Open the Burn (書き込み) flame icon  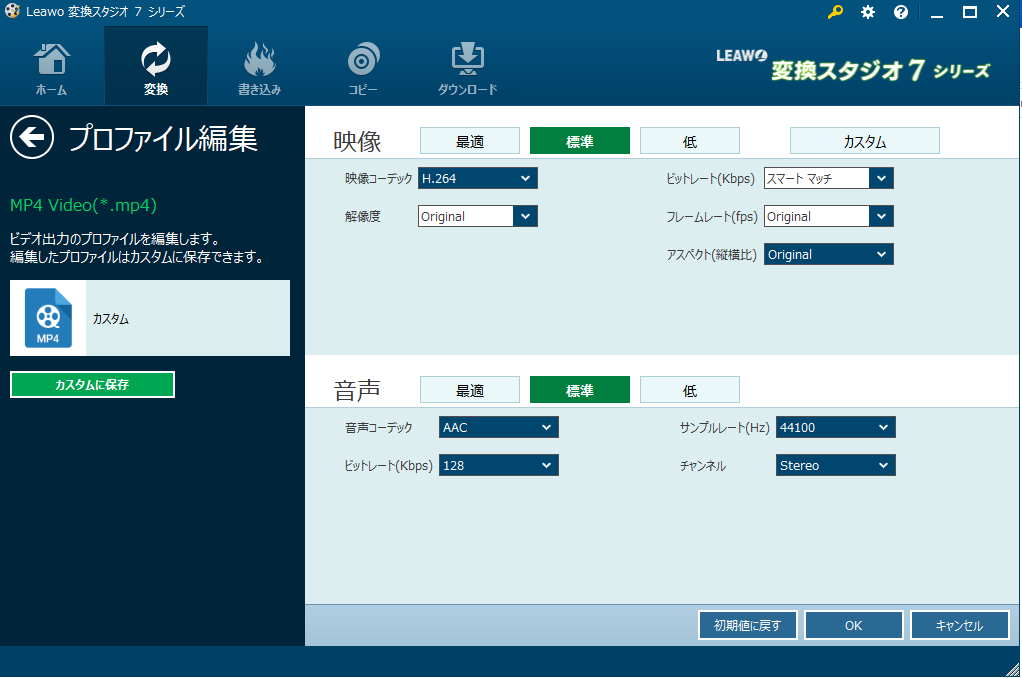coord(259,60)
